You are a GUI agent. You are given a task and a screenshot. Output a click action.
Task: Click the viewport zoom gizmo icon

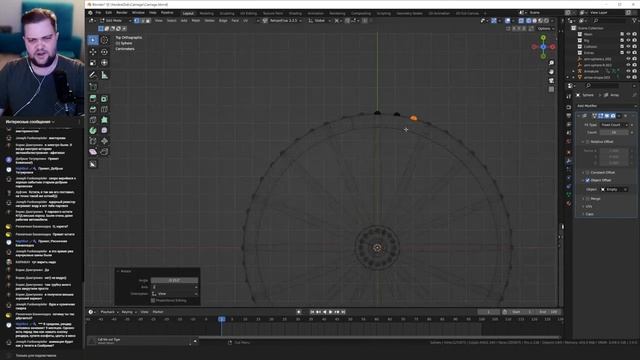(x=551, y=63)
